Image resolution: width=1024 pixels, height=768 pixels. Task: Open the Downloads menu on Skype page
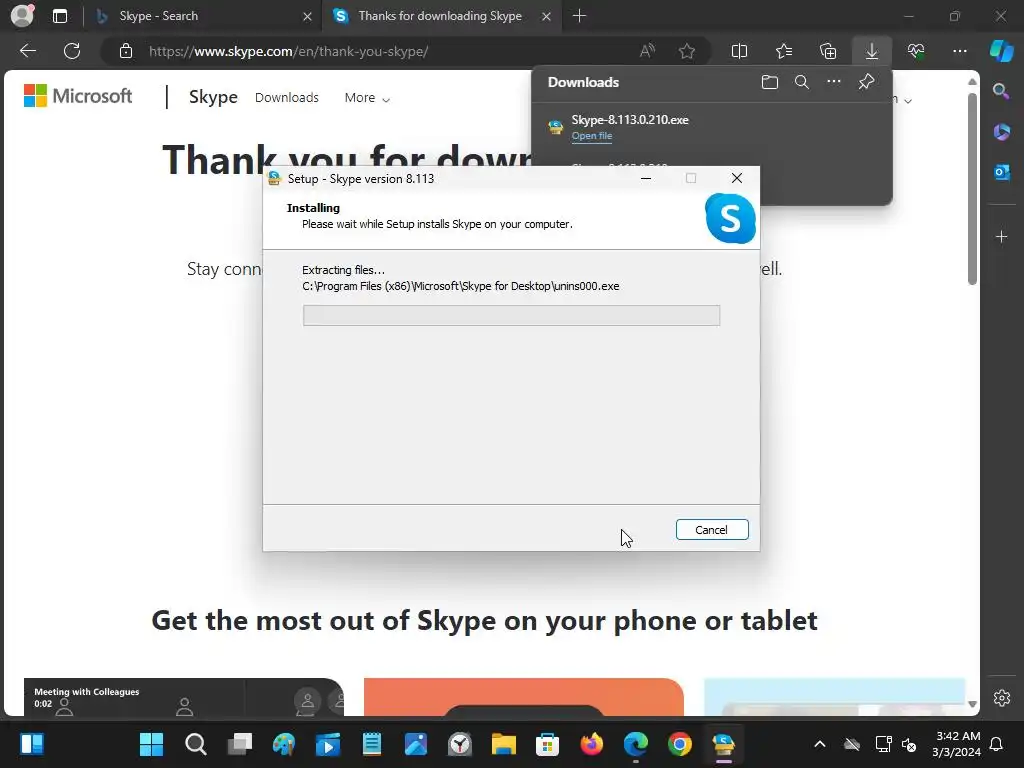pyautogui.click(x=287, y=97)
